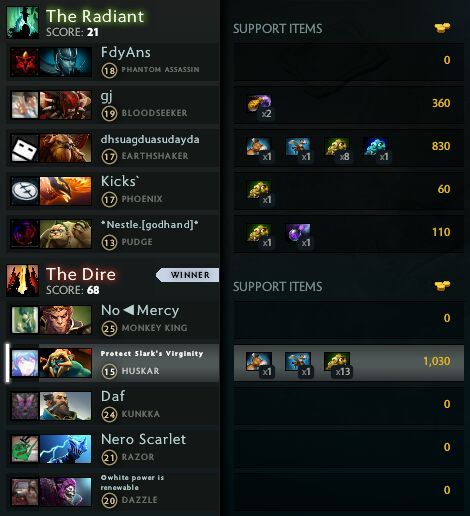Click the Dire team logo
This screenshot has width=470, height=516.
pos(23,280)
